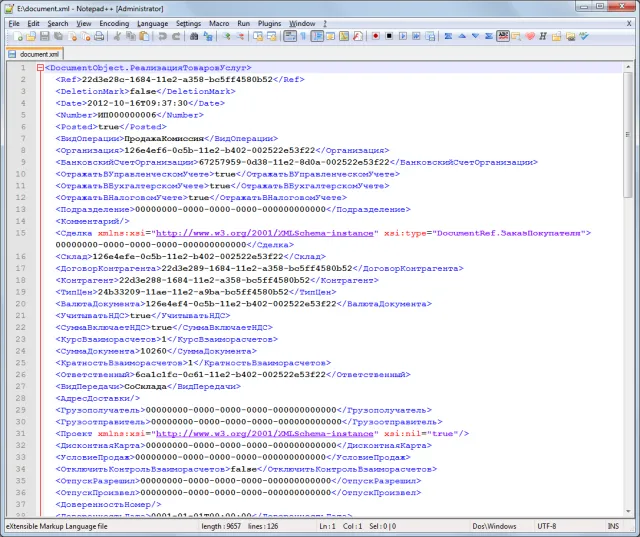Toggle synchronized vertical scrolling
The image size is (640, 537).
[258, 36]
